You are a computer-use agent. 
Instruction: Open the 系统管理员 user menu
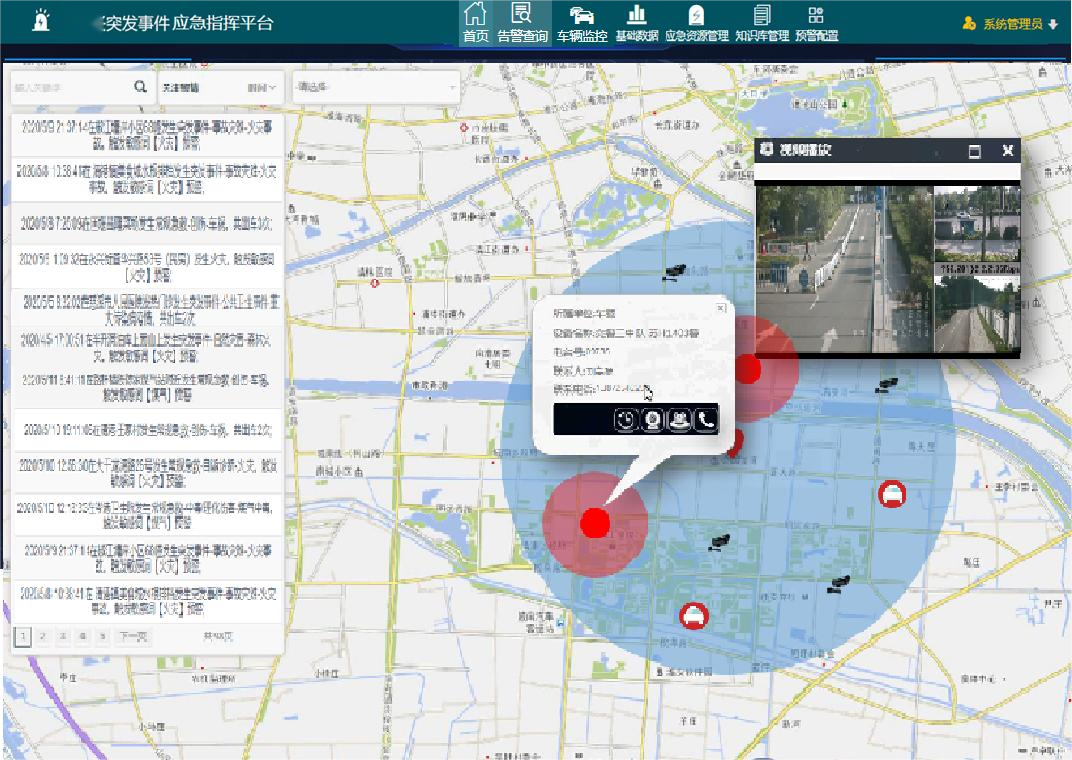(x=1008, y=24)
